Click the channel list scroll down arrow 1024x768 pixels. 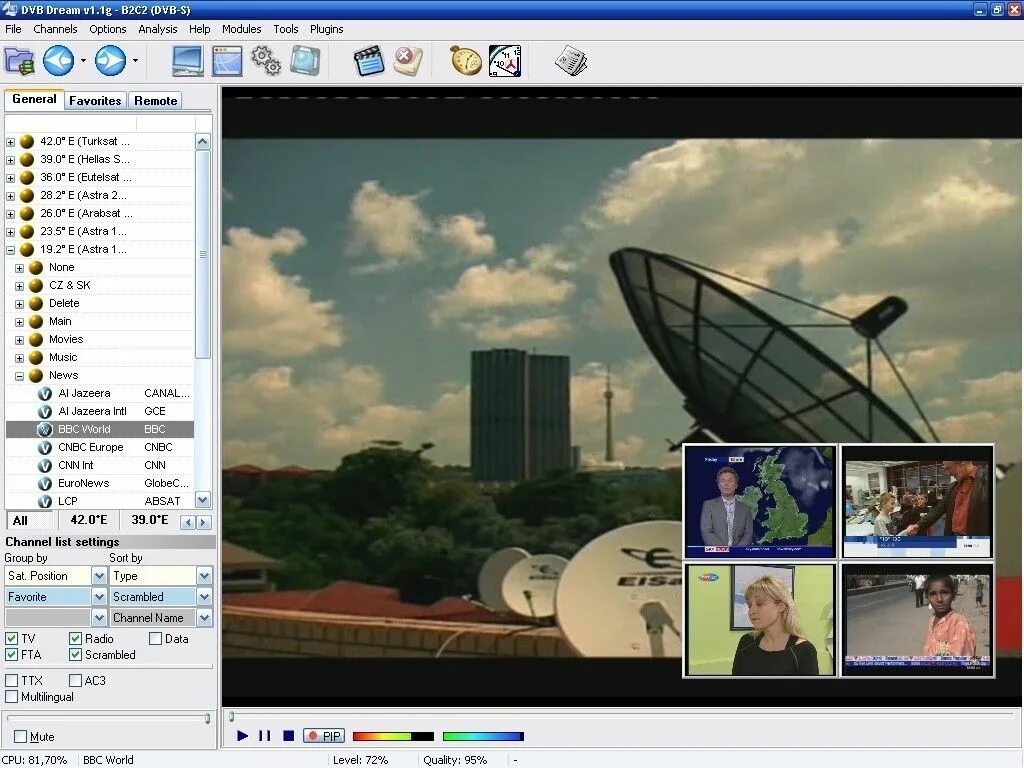[203, 500]
